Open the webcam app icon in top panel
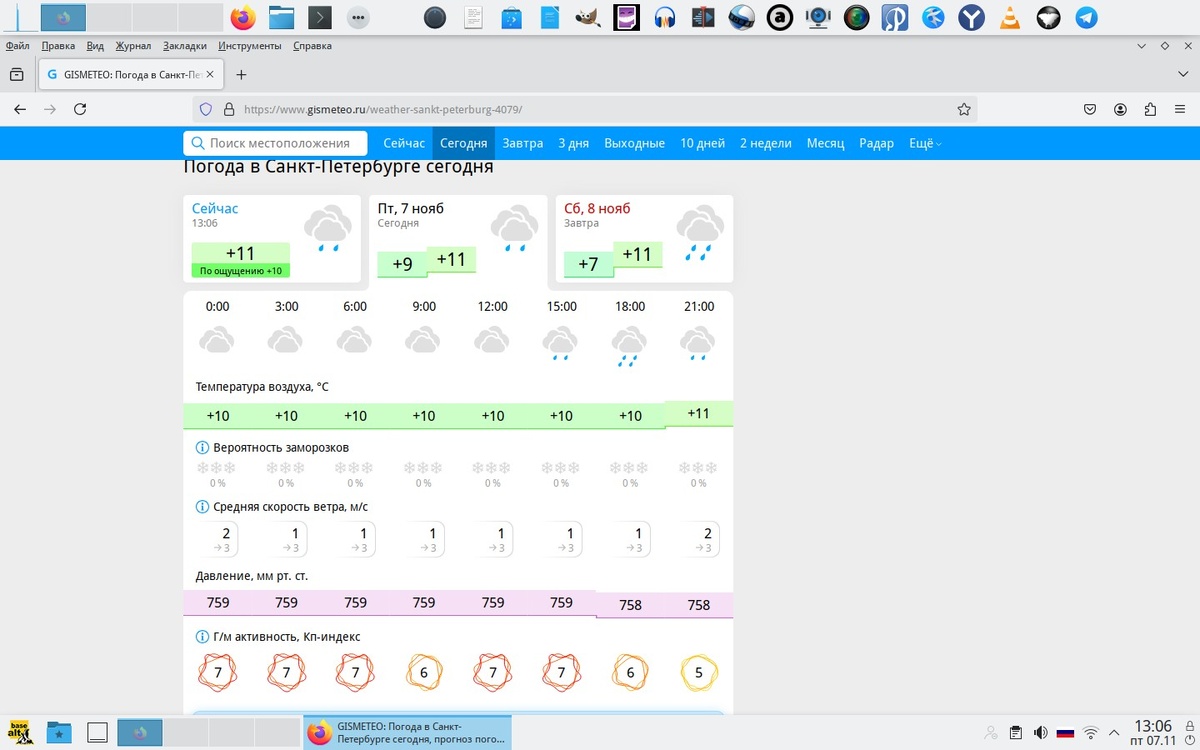Screen dimensions: 1200x750 coord(817,17)
